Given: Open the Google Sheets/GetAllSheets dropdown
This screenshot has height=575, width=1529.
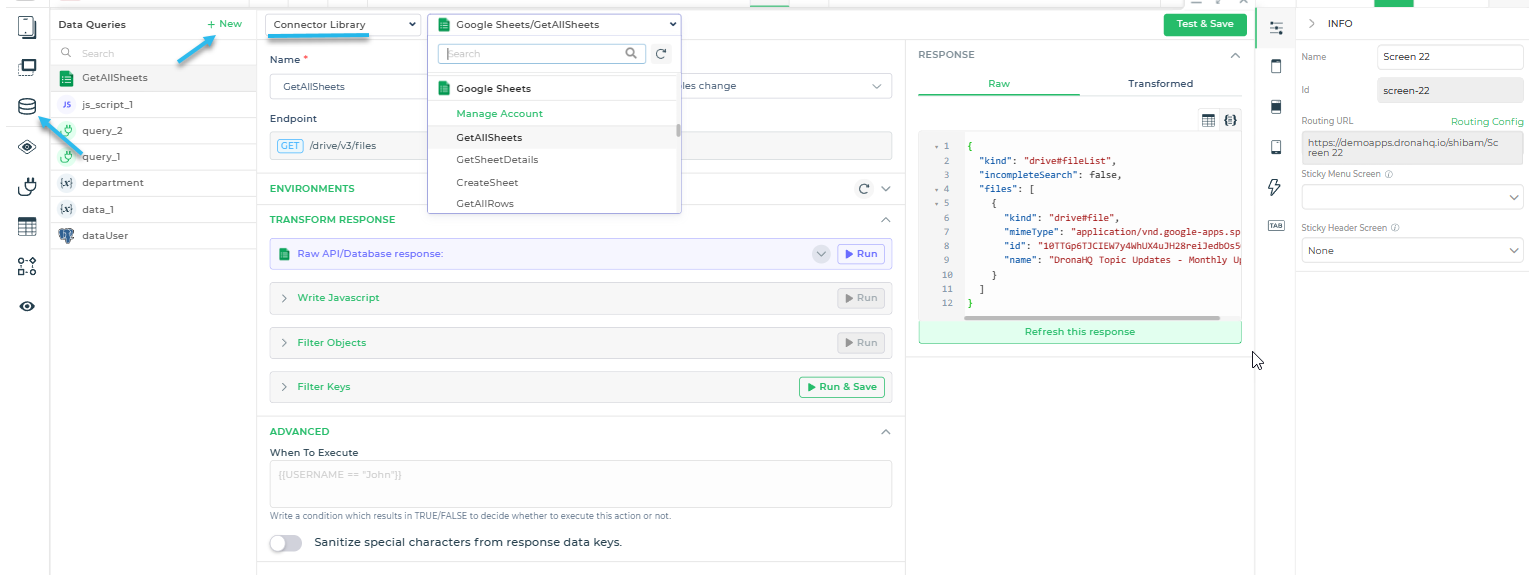Looking at the screenshot, I should 554,24.
